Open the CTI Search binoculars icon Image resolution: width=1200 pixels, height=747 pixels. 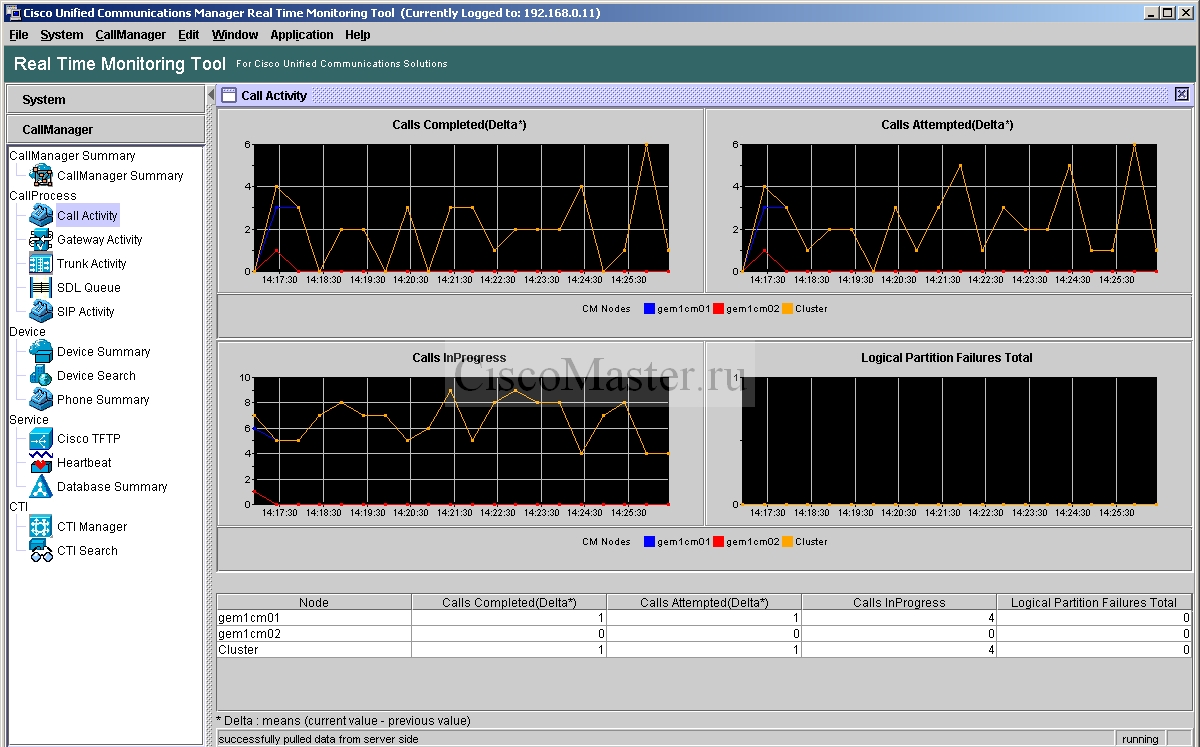pyautogui.click(x=41, y=551)
